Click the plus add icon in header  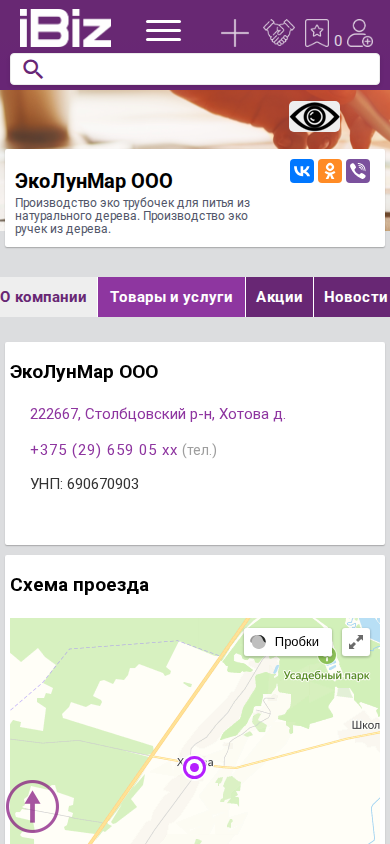pos(235,33)
